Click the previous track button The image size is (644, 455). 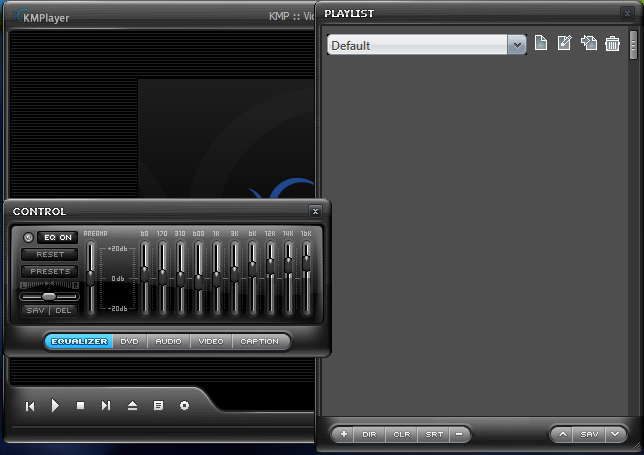click(30, 406)
